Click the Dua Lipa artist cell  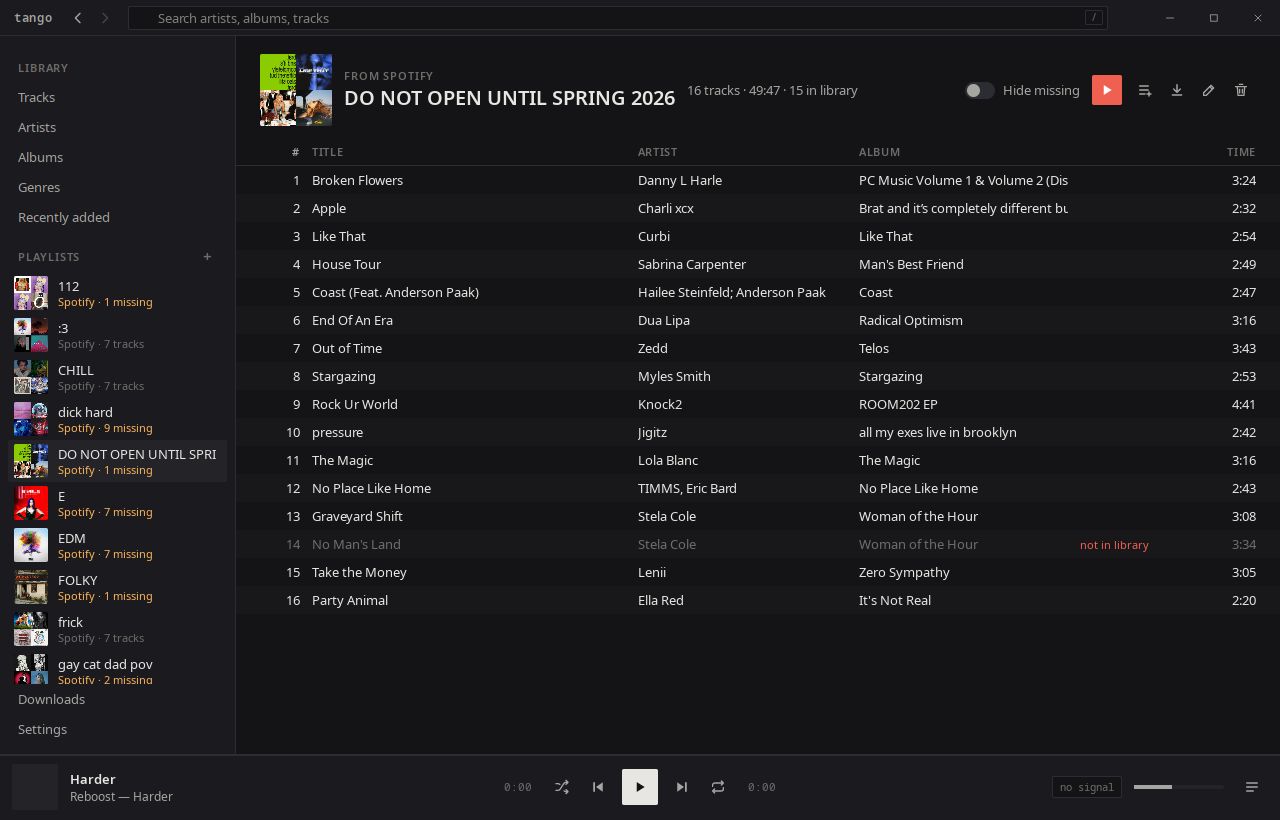(x=664, y=320)
